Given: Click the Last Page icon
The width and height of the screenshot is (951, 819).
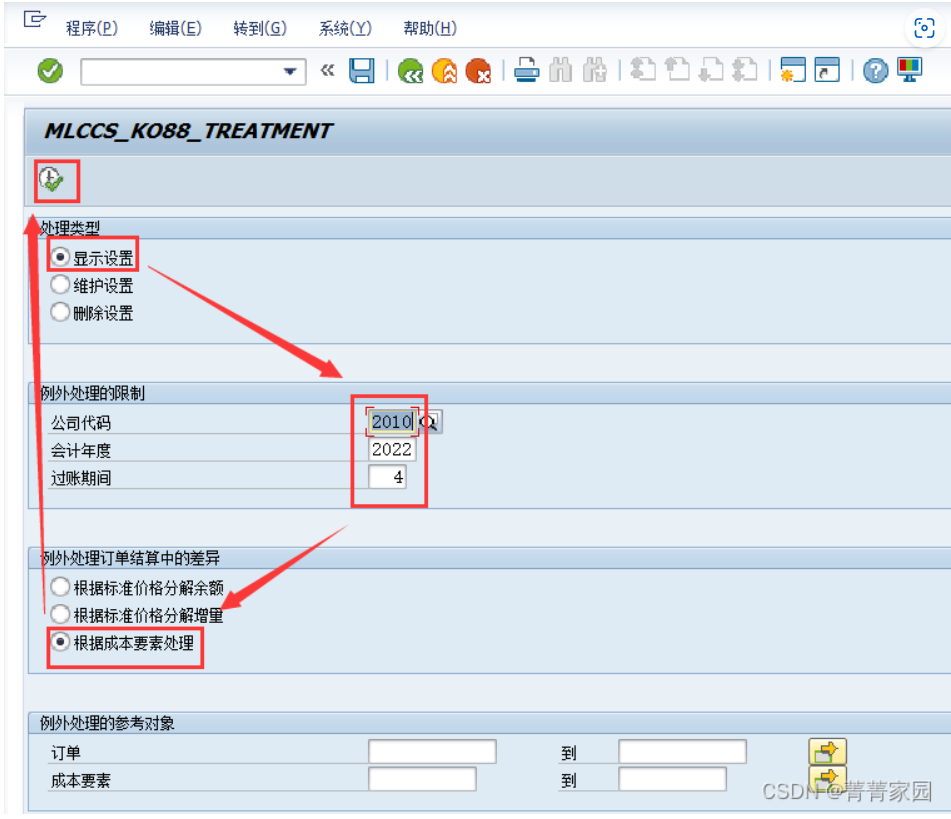Looking at the screenshot, I should pyautogui.click(x=745, y=70).
